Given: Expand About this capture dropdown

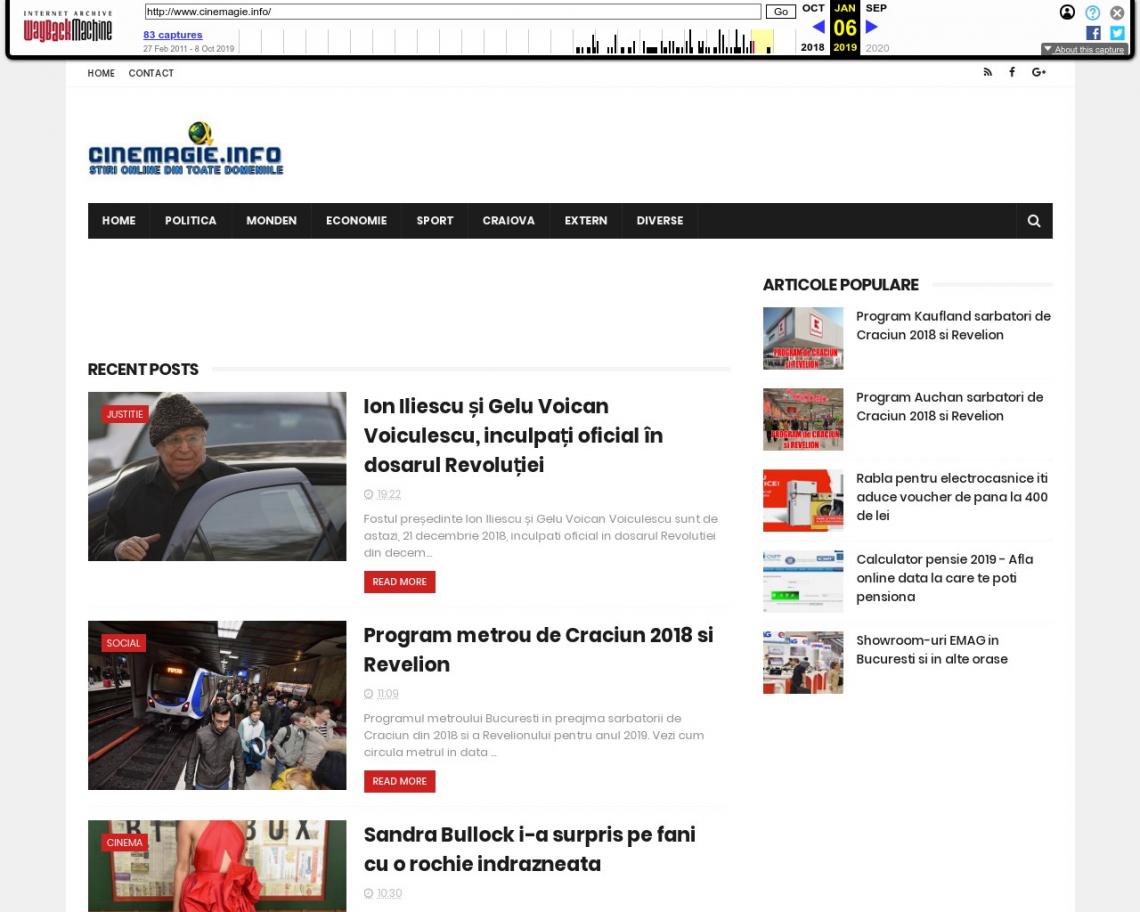Looking at the screenshot, I should [1084, 49].
